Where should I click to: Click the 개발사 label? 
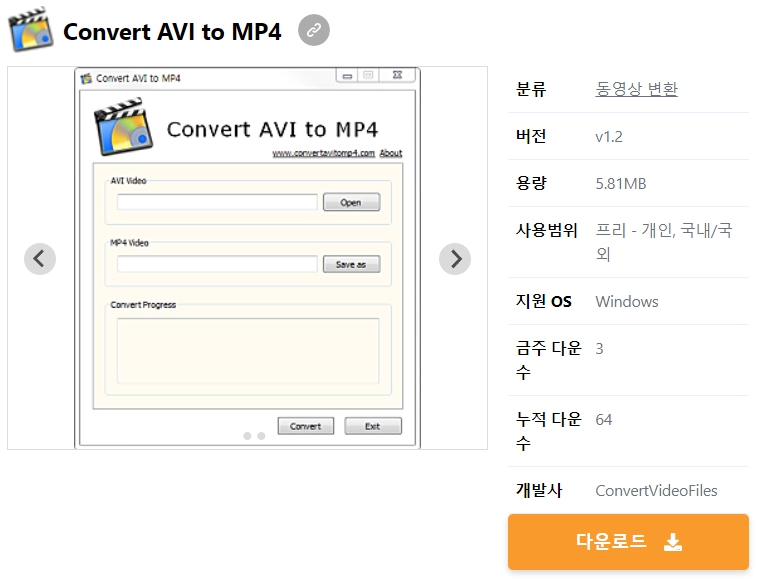coord(539,490)
